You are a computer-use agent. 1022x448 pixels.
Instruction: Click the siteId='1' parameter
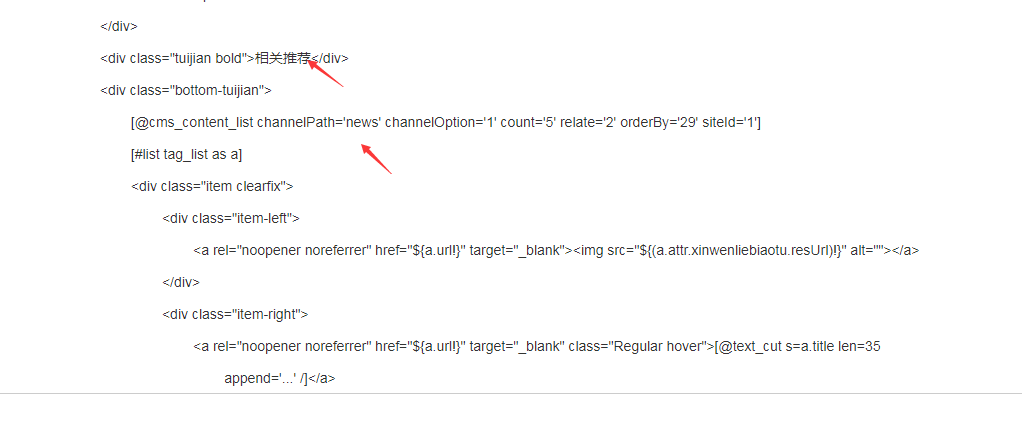(x=735, y=122)
